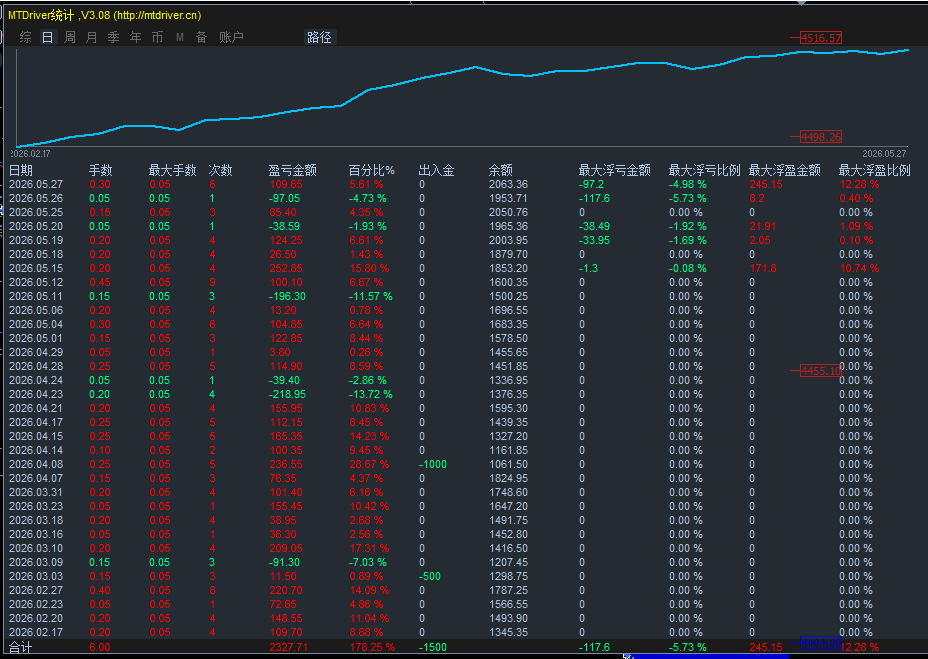Click the 路径 path button
The image size is (928, 659).
320,37
